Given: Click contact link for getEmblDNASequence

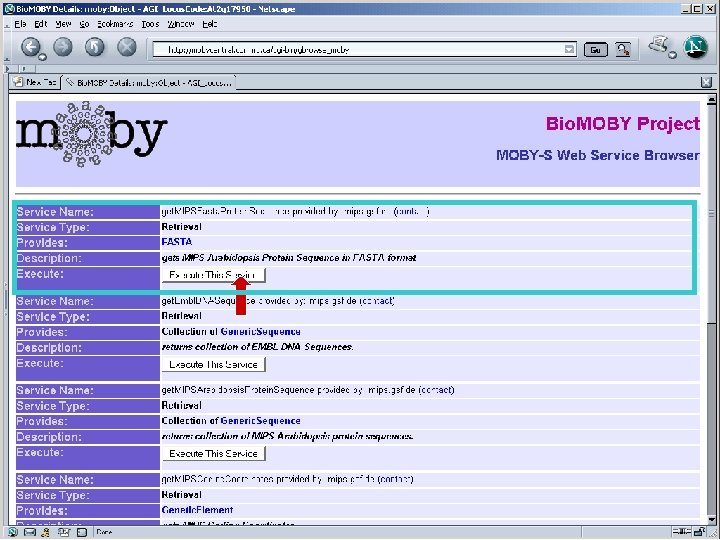Looking at the screenshot, I should (x=377, y=301).
